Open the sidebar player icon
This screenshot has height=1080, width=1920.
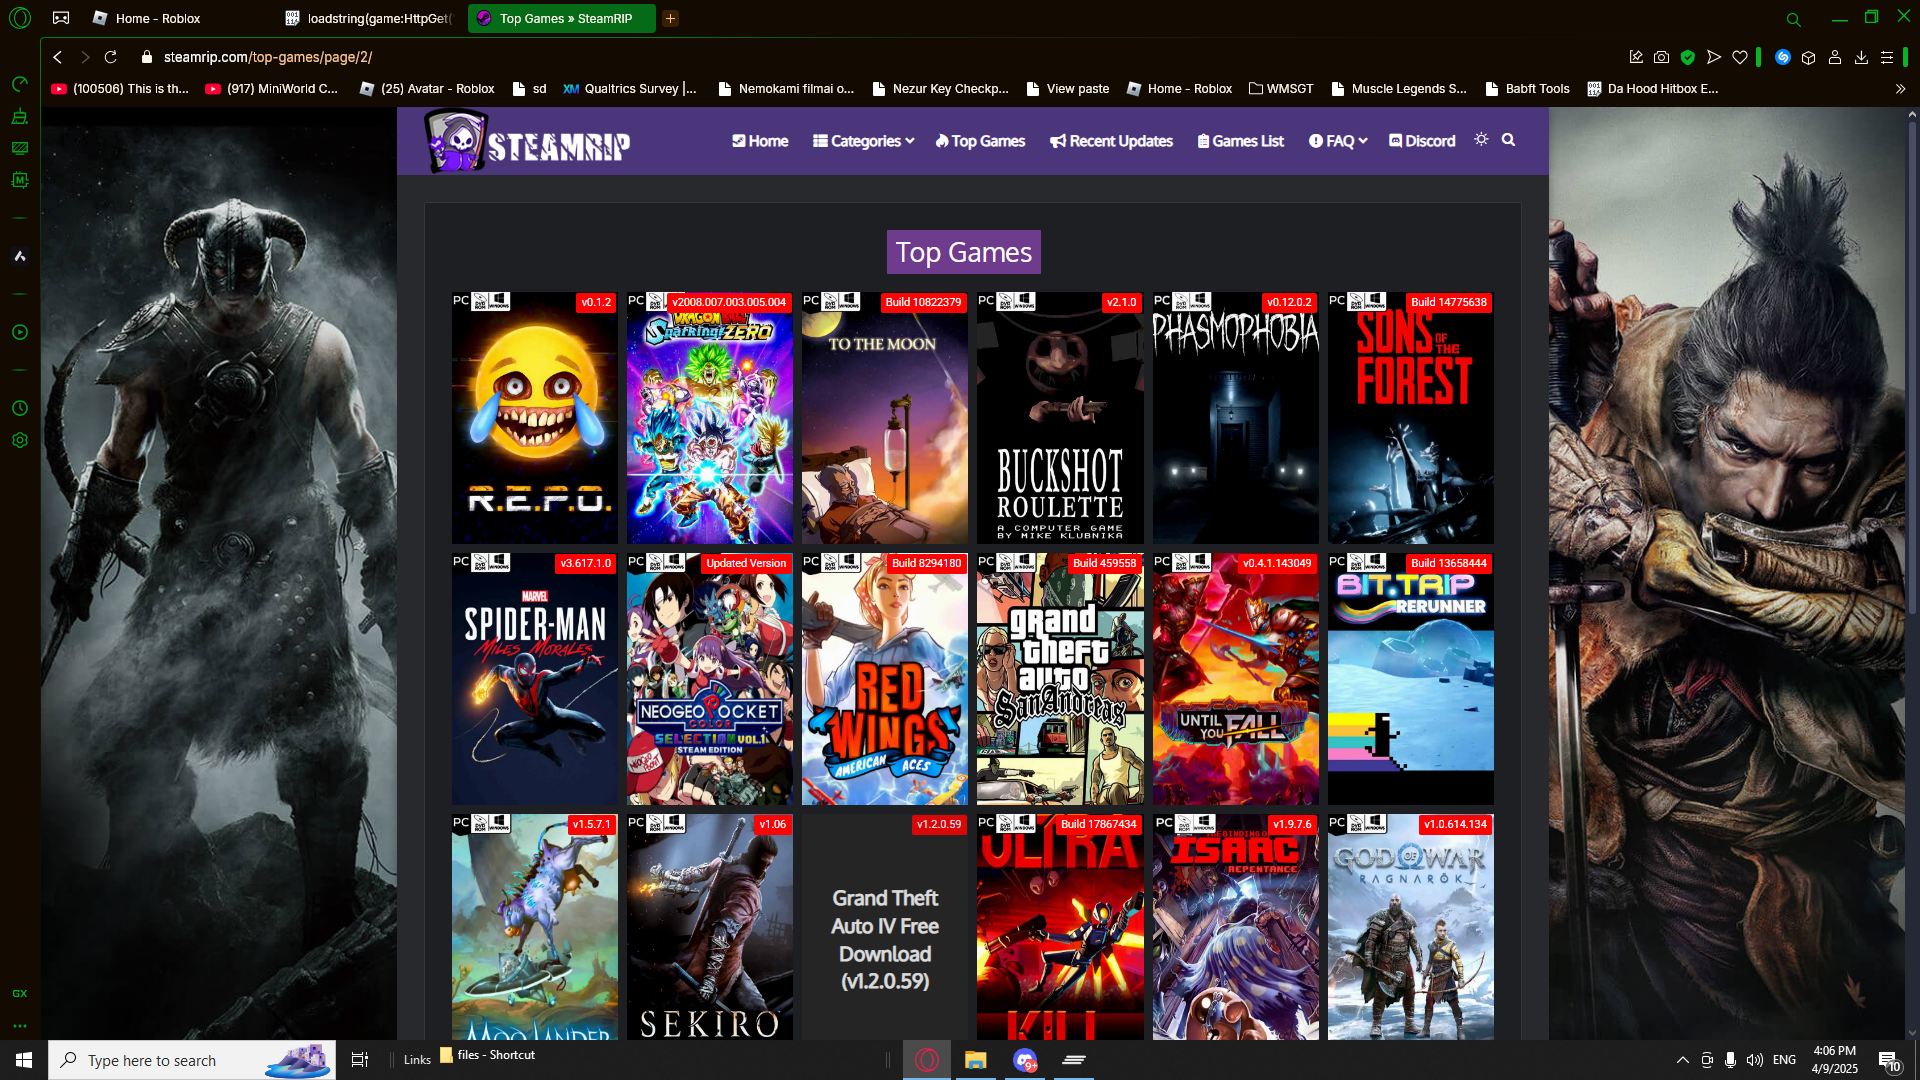click(x=19, y=332)
